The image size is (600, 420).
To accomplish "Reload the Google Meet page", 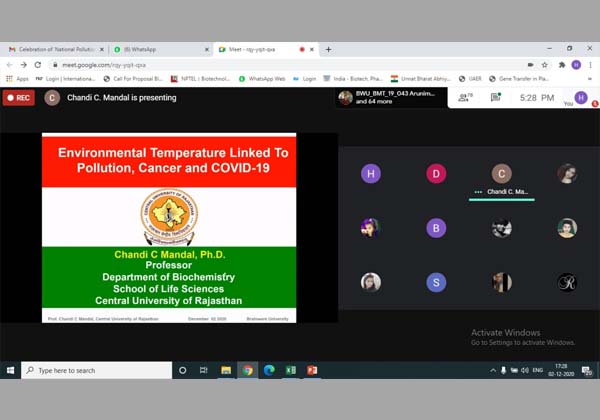I will (38, 64).
